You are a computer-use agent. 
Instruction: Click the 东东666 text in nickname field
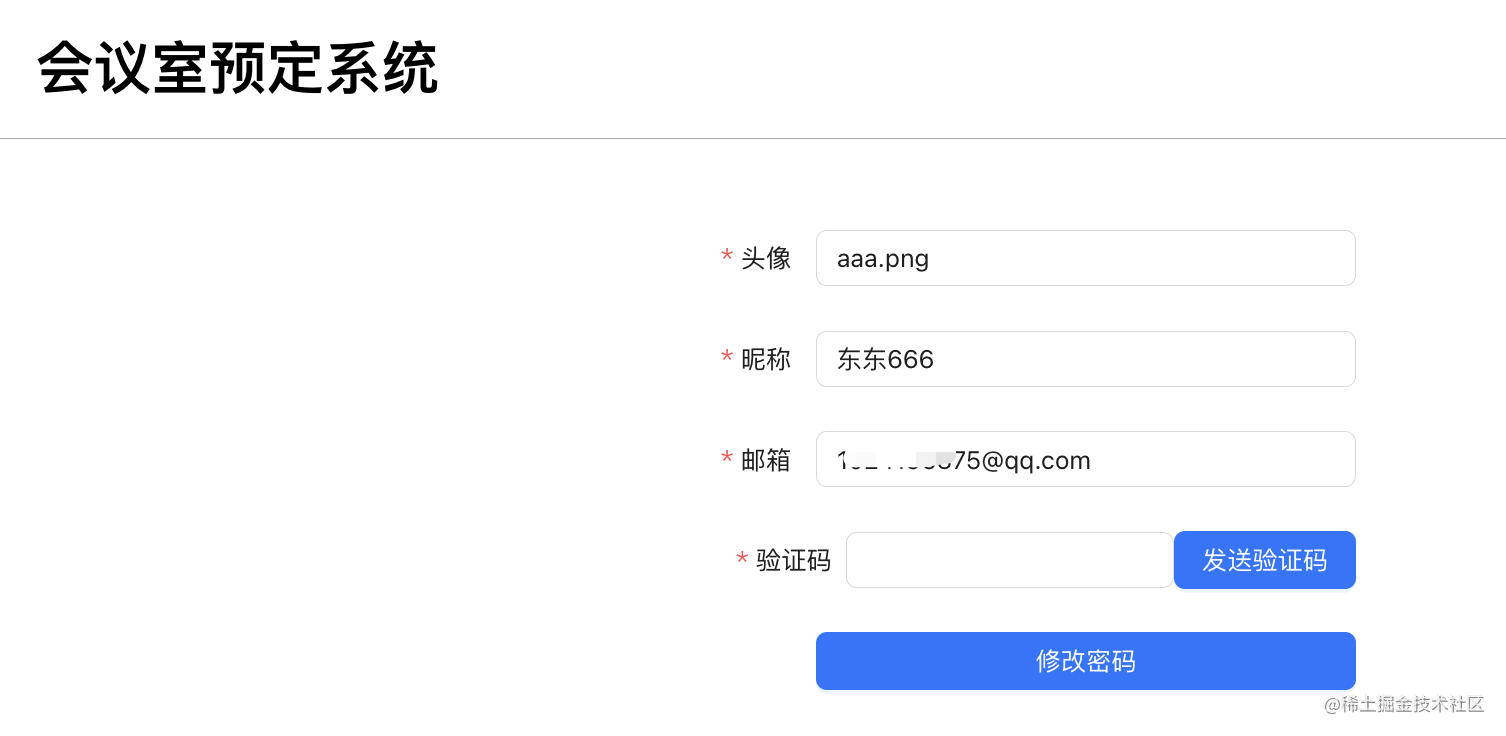(x=885, y=359)
